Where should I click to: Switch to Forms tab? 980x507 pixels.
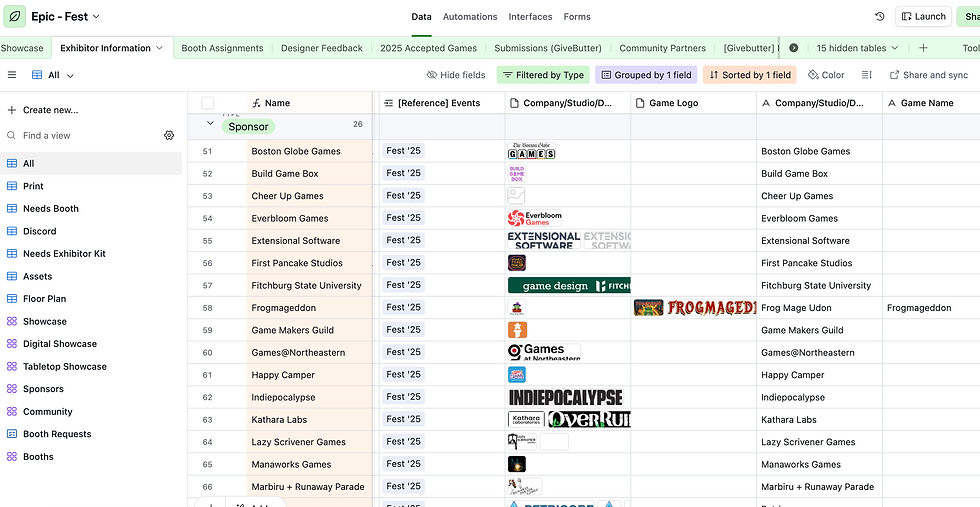(577, 17)
